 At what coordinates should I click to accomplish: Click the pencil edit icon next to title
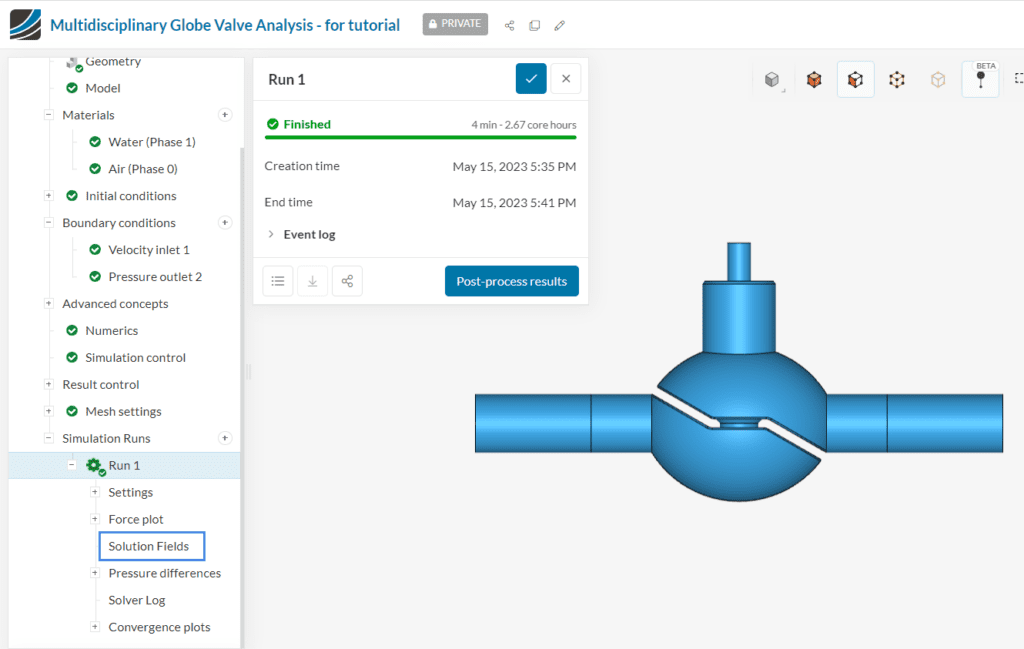coord(559,24)
